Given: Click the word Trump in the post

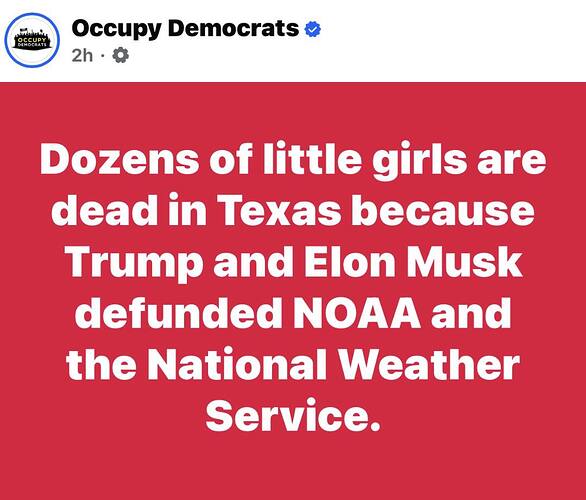Looking at the screenshot, I should click(x=134, y=262).
